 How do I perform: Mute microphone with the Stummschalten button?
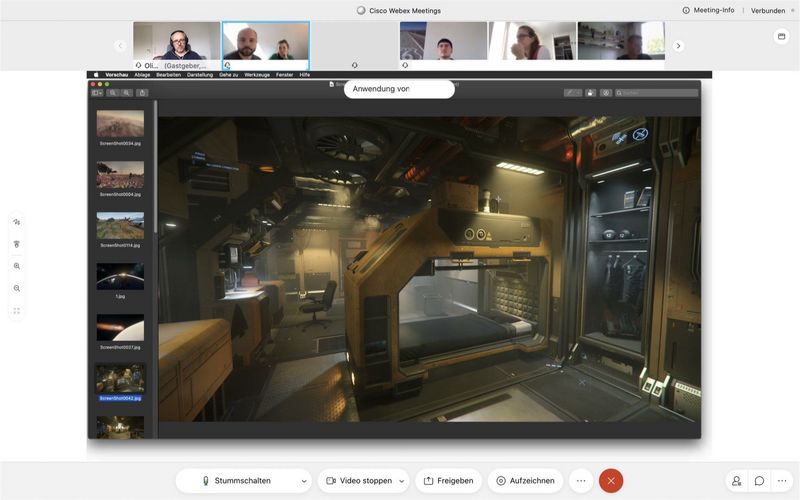pos(237,481)
